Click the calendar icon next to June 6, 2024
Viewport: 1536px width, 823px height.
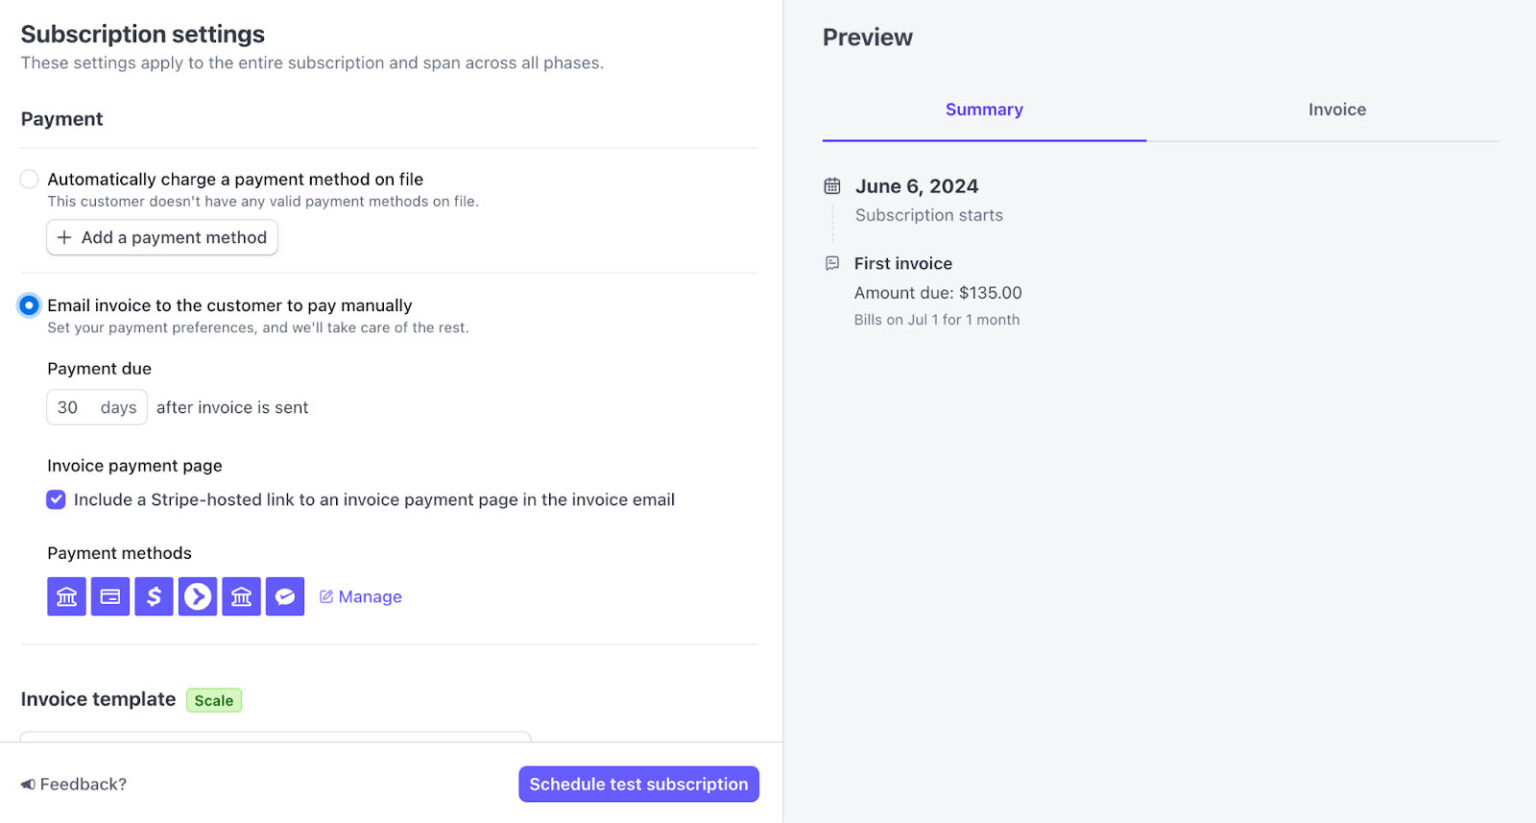pos(831,185)
